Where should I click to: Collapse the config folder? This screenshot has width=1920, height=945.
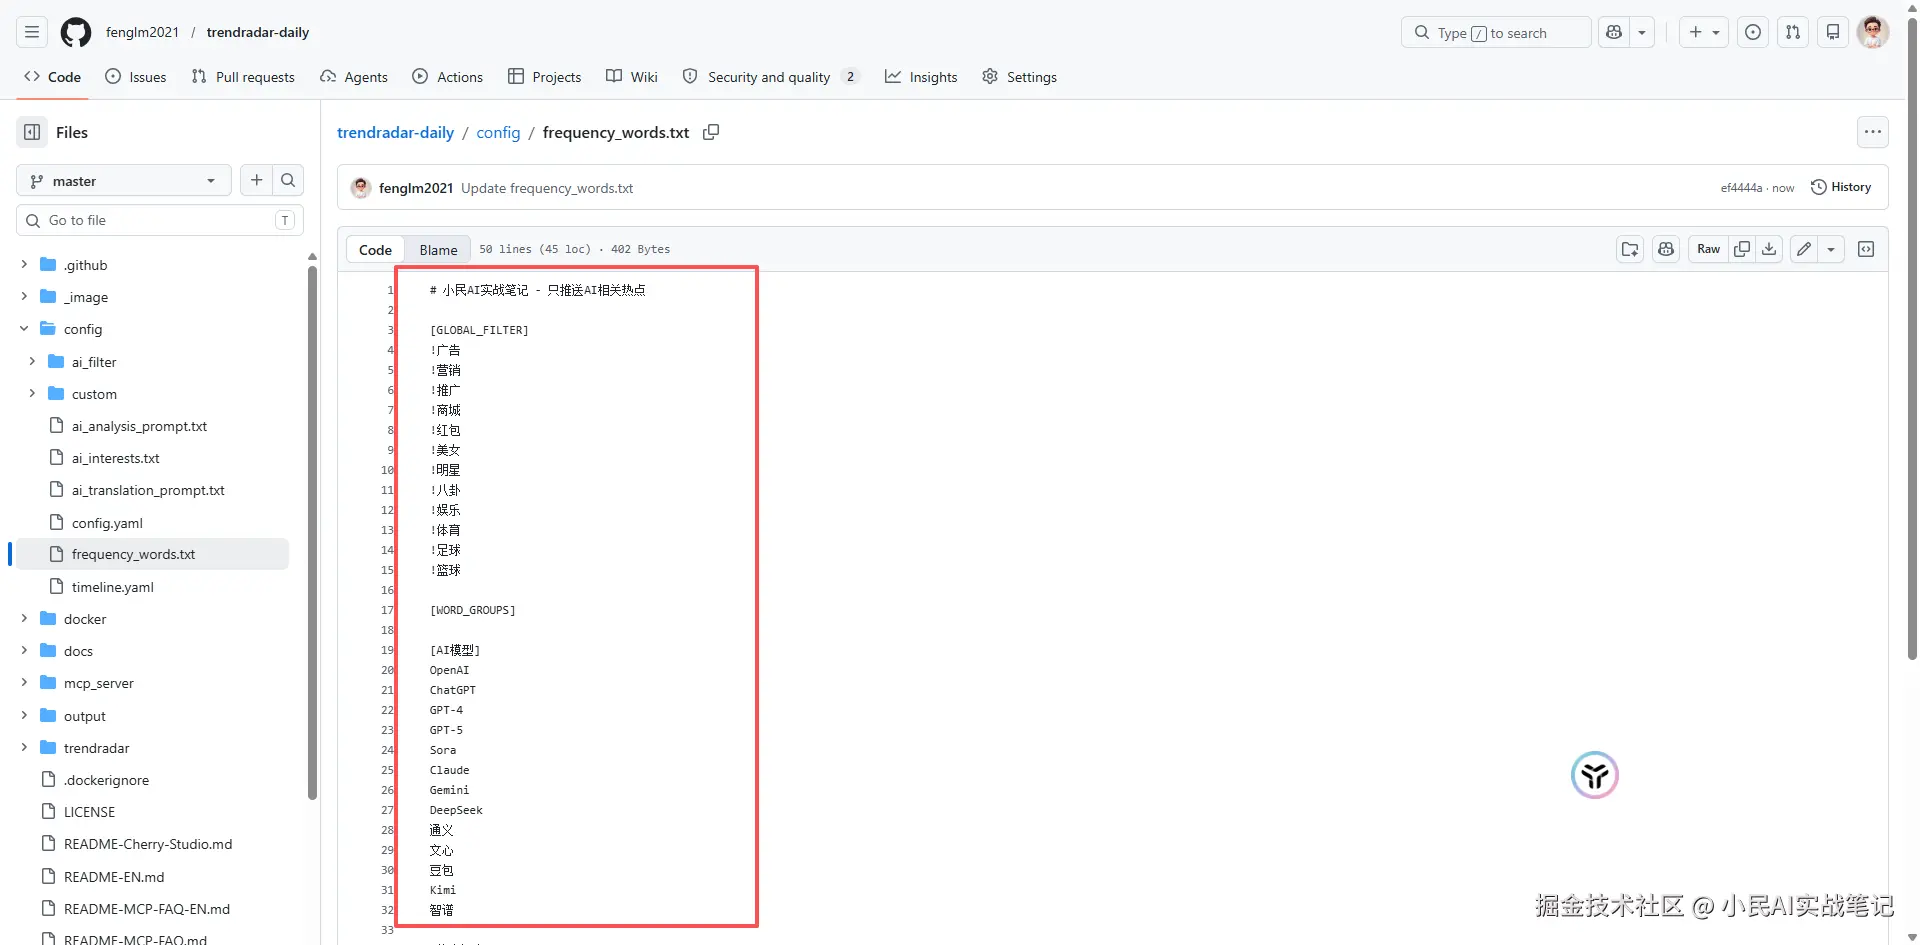(x=24, y=328)
